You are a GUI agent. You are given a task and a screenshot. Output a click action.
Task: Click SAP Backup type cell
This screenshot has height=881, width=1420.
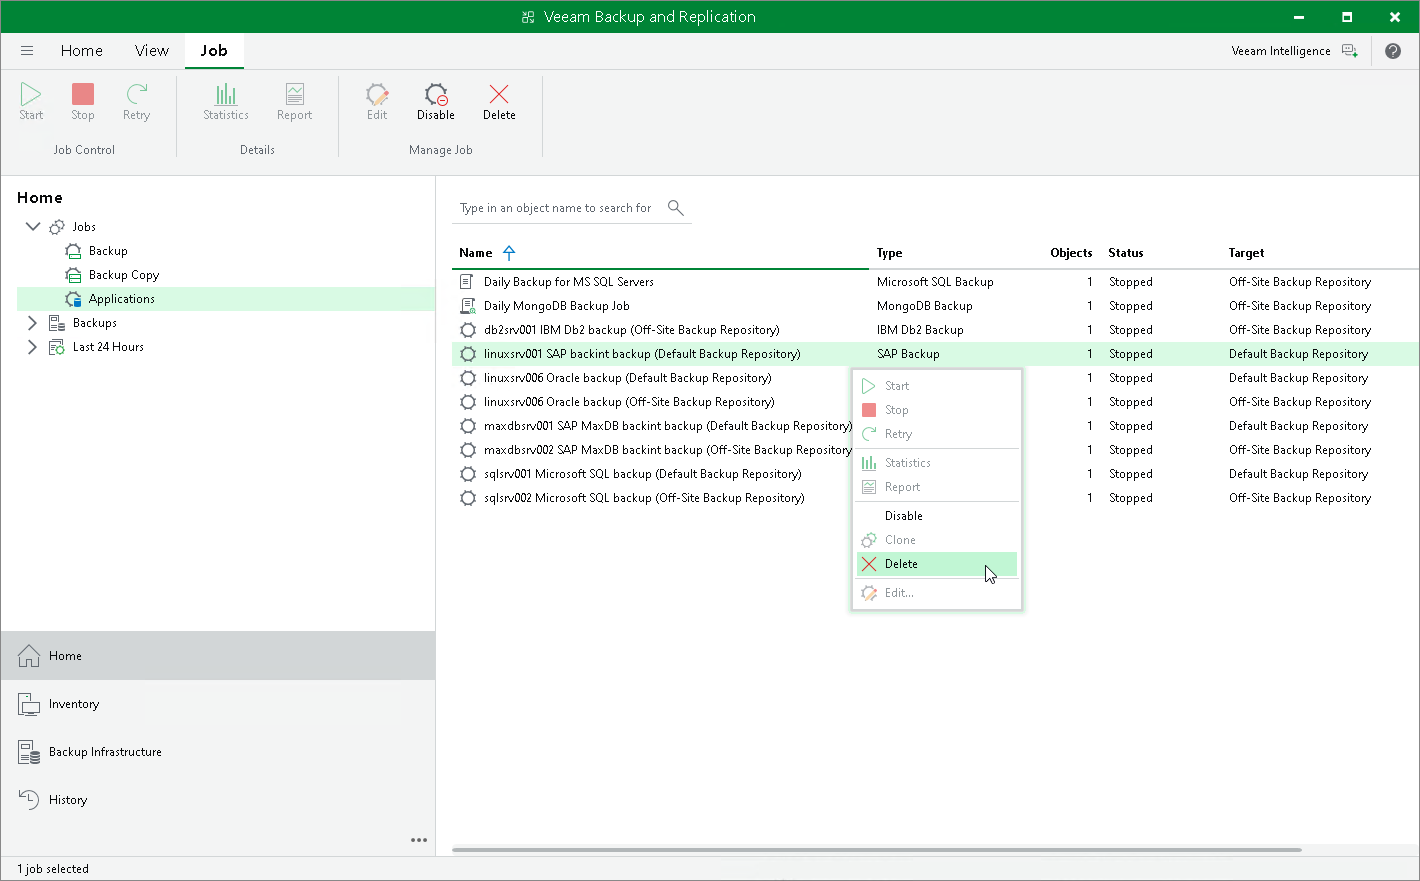(908, 354)
